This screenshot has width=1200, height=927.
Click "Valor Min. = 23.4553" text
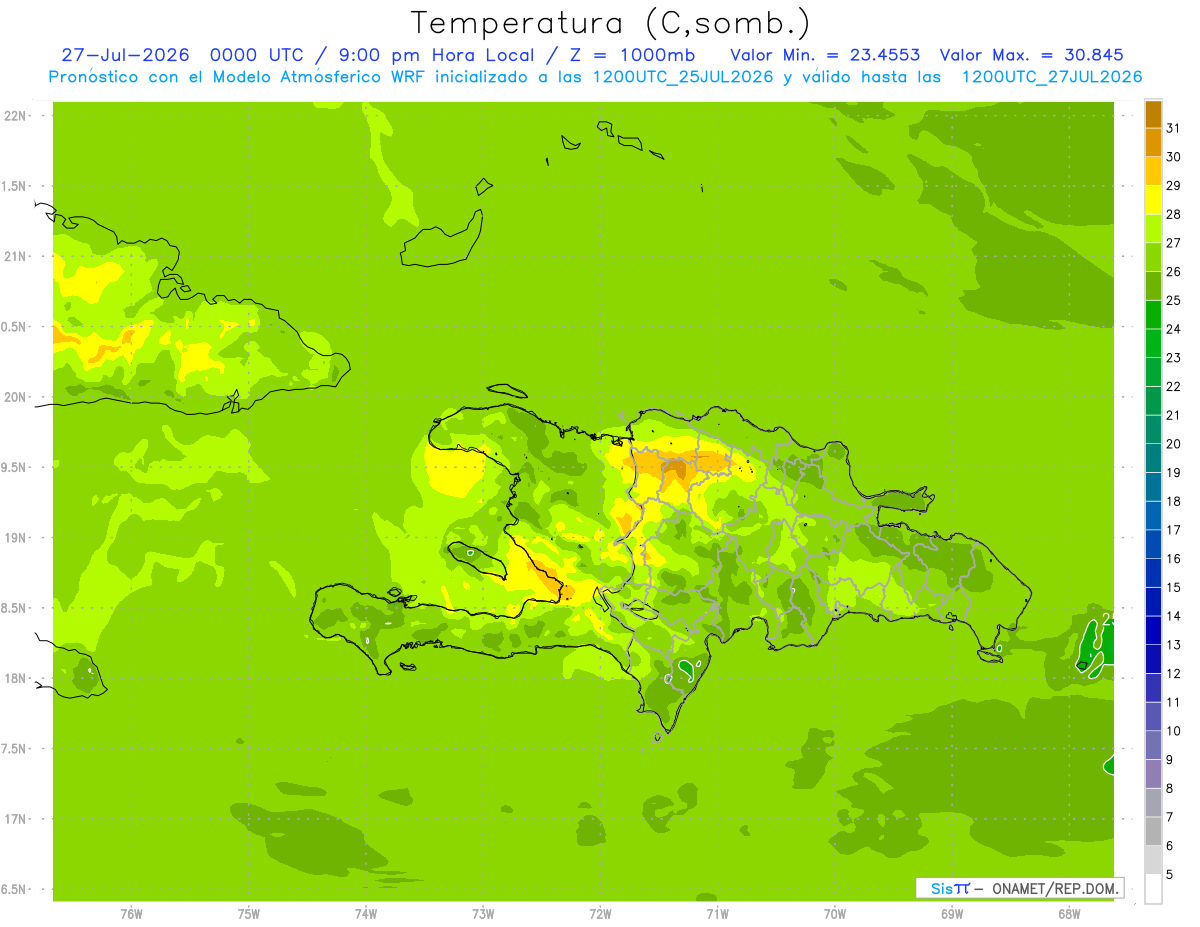(x=826, y=55)
